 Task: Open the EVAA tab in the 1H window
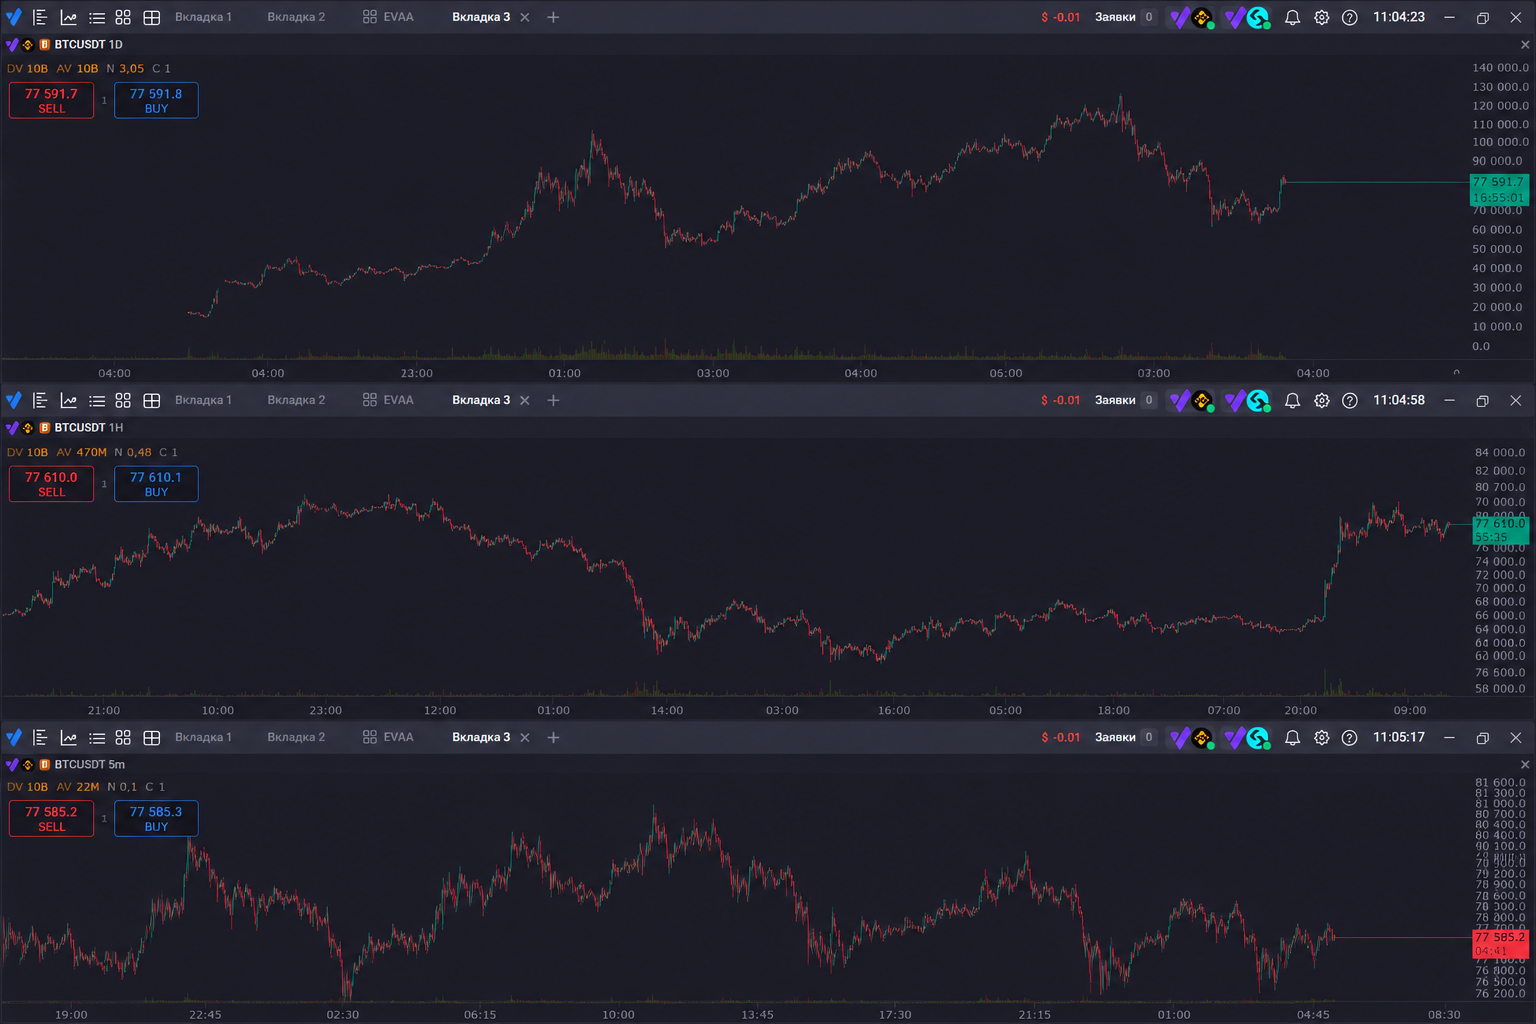click(388, 400)
